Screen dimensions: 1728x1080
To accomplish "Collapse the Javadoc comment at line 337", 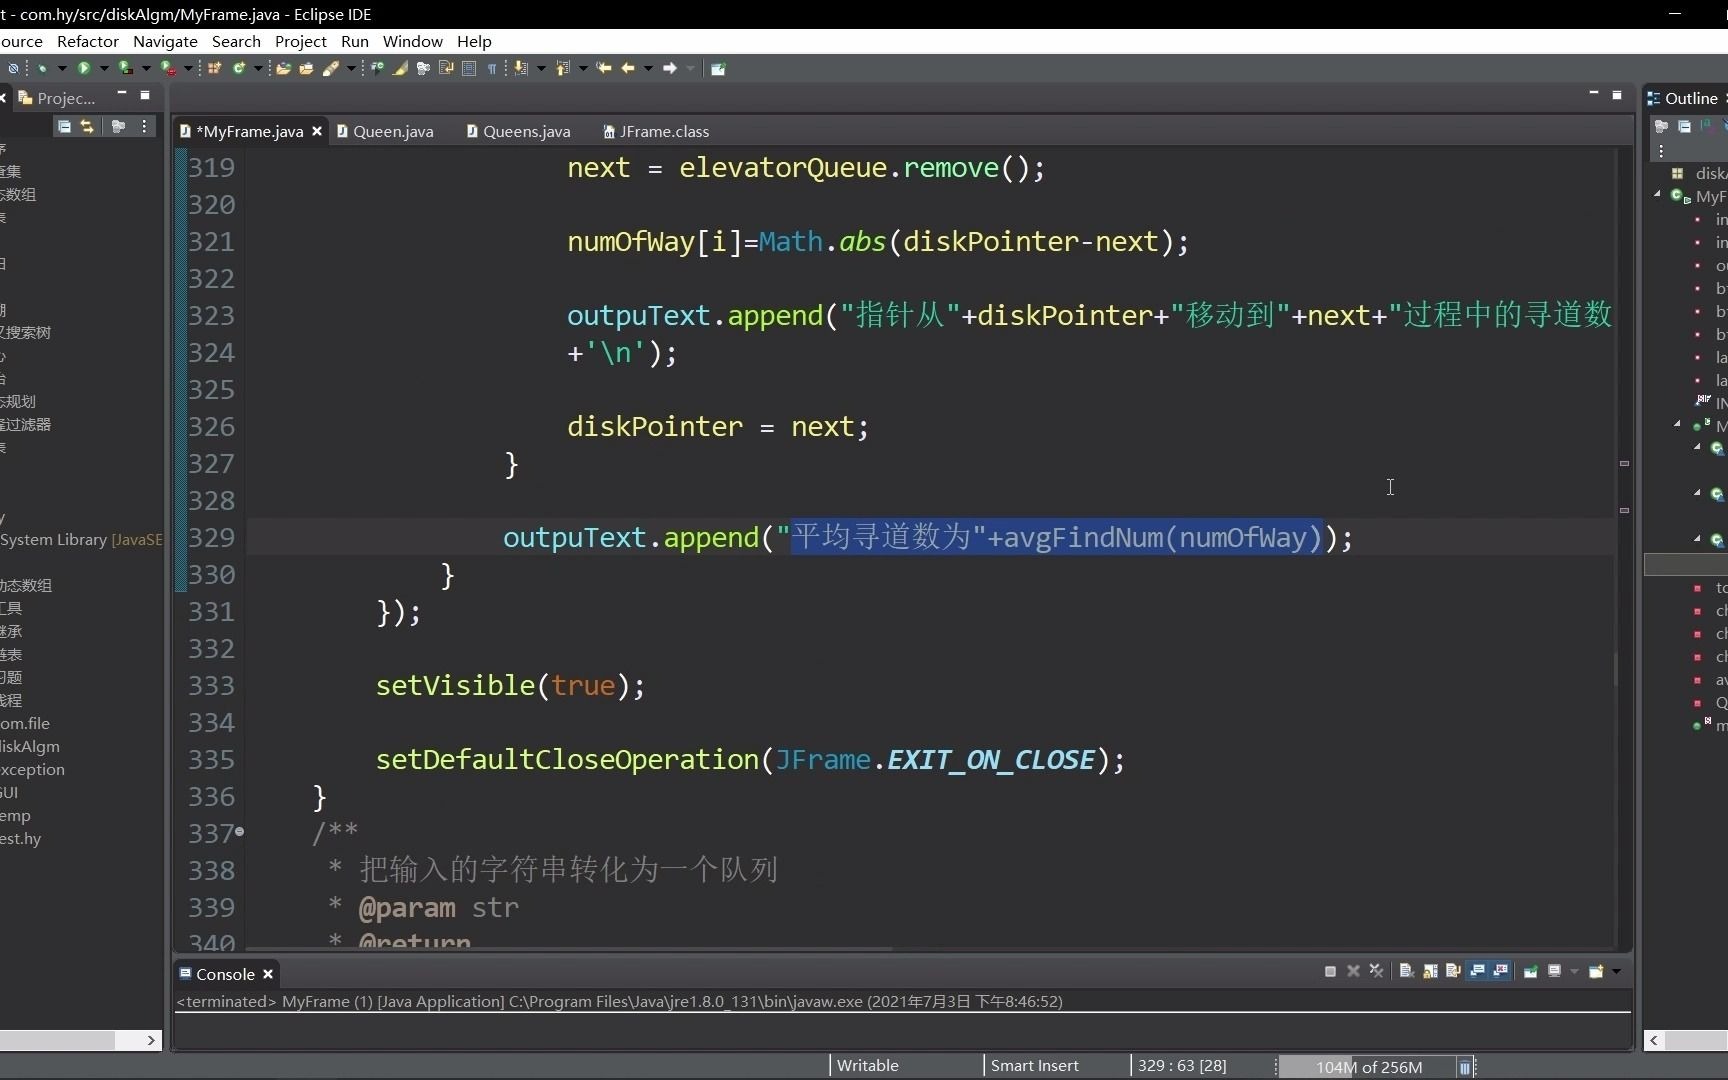I will (239, 831).
